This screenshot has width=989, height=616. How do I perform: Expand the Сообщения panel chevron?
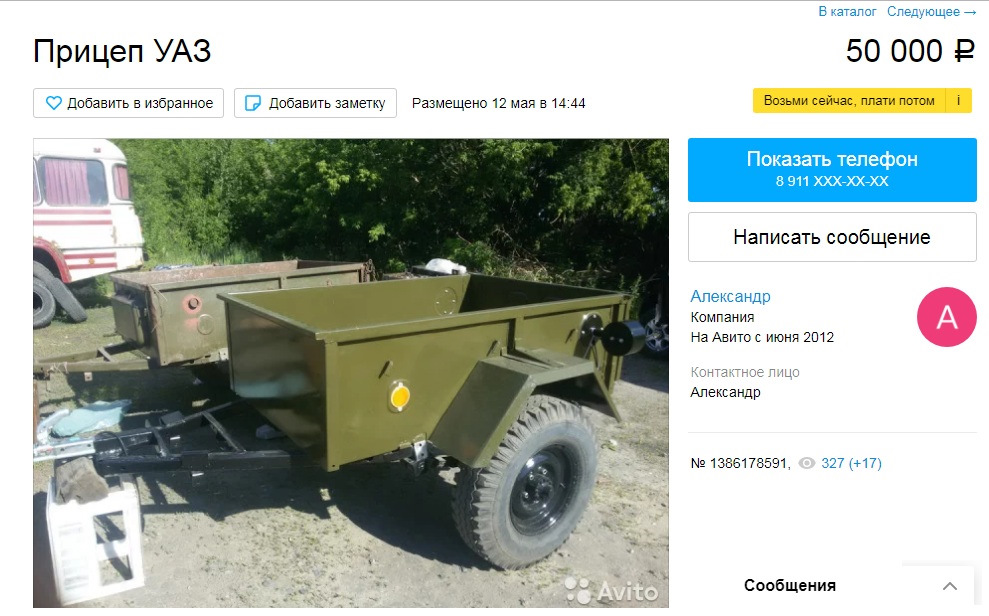tap(949, 586)
